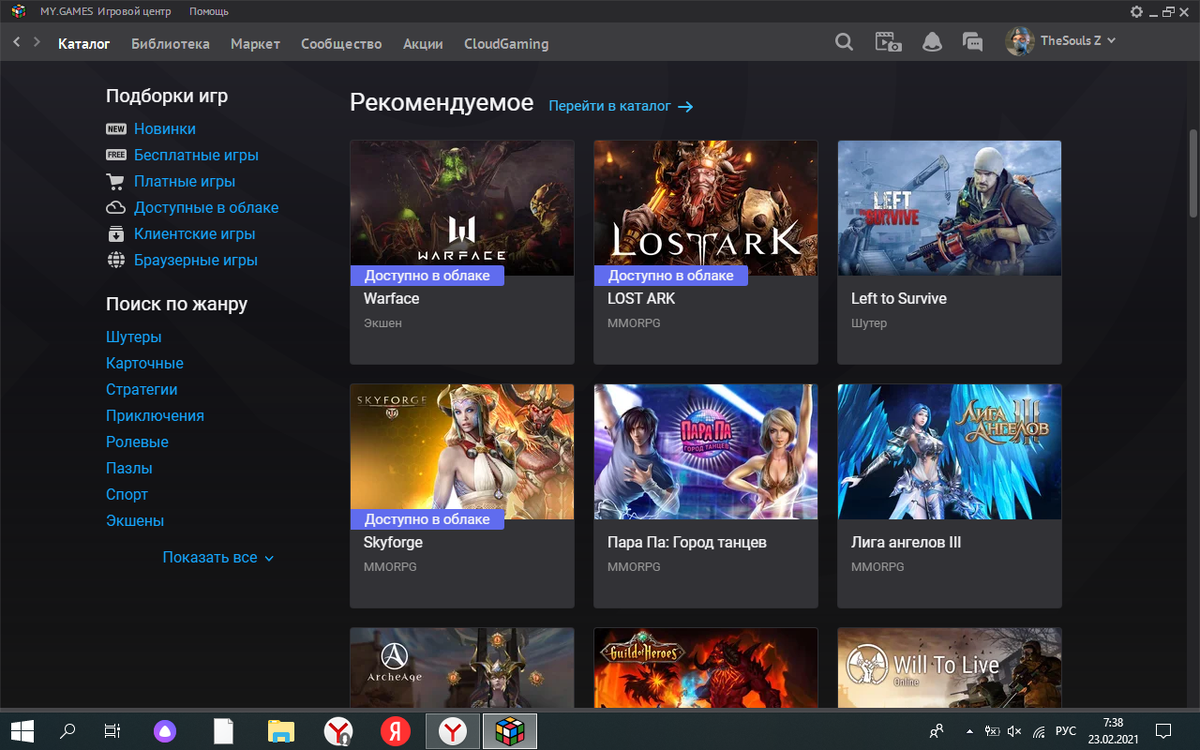This screenshot has height=750, width=1200.
Task: Open the search magnifier icon in header
Action: coord(844,42)
